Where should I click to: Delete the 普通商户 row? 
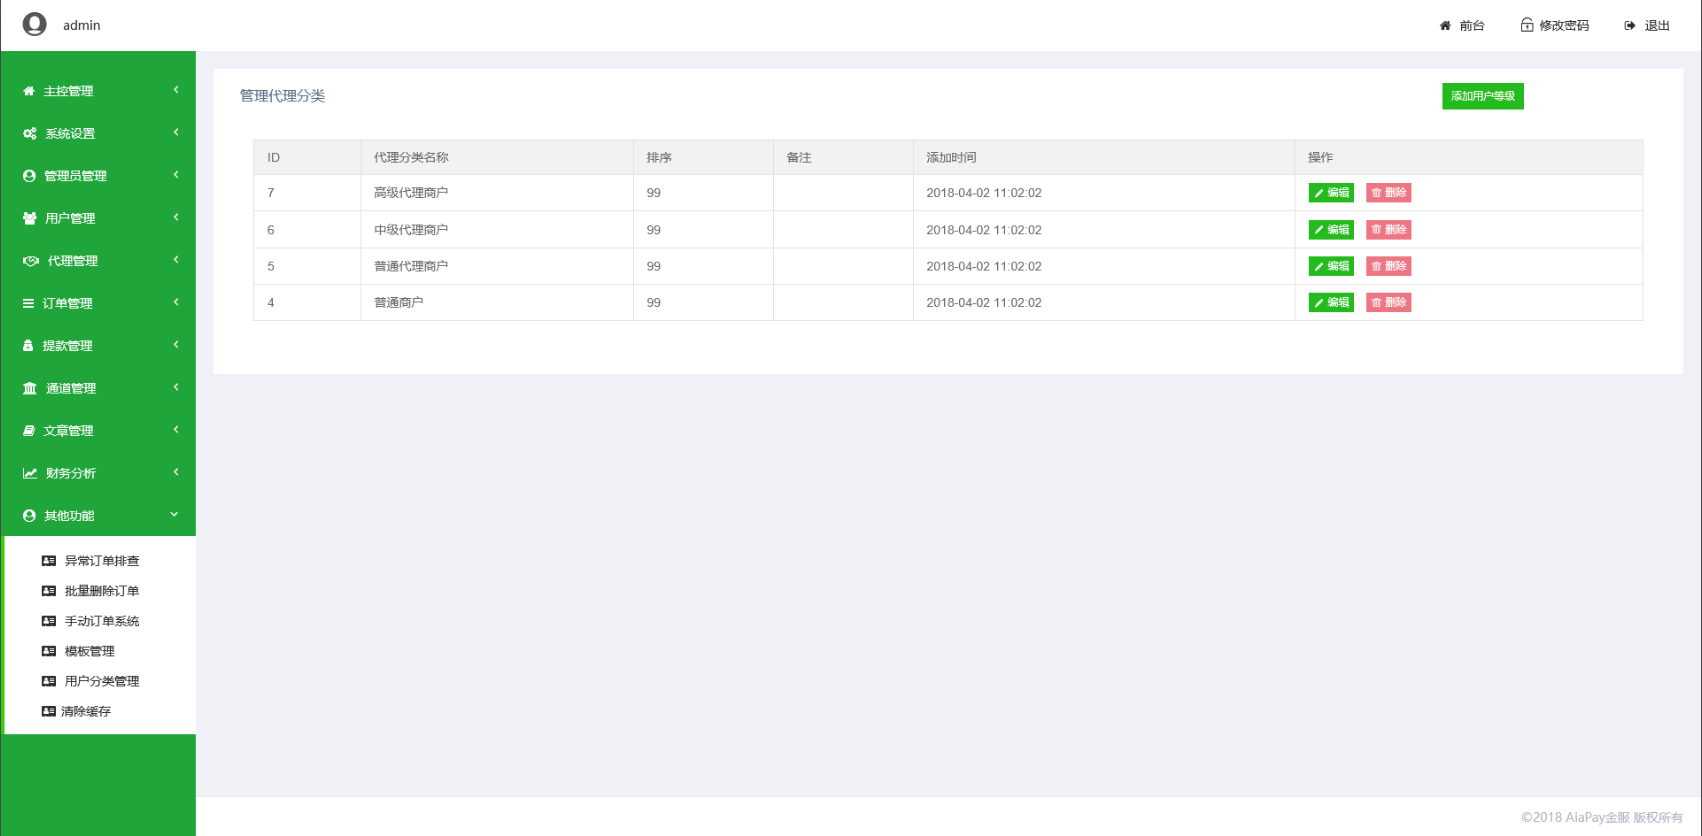click(1388, 302)
